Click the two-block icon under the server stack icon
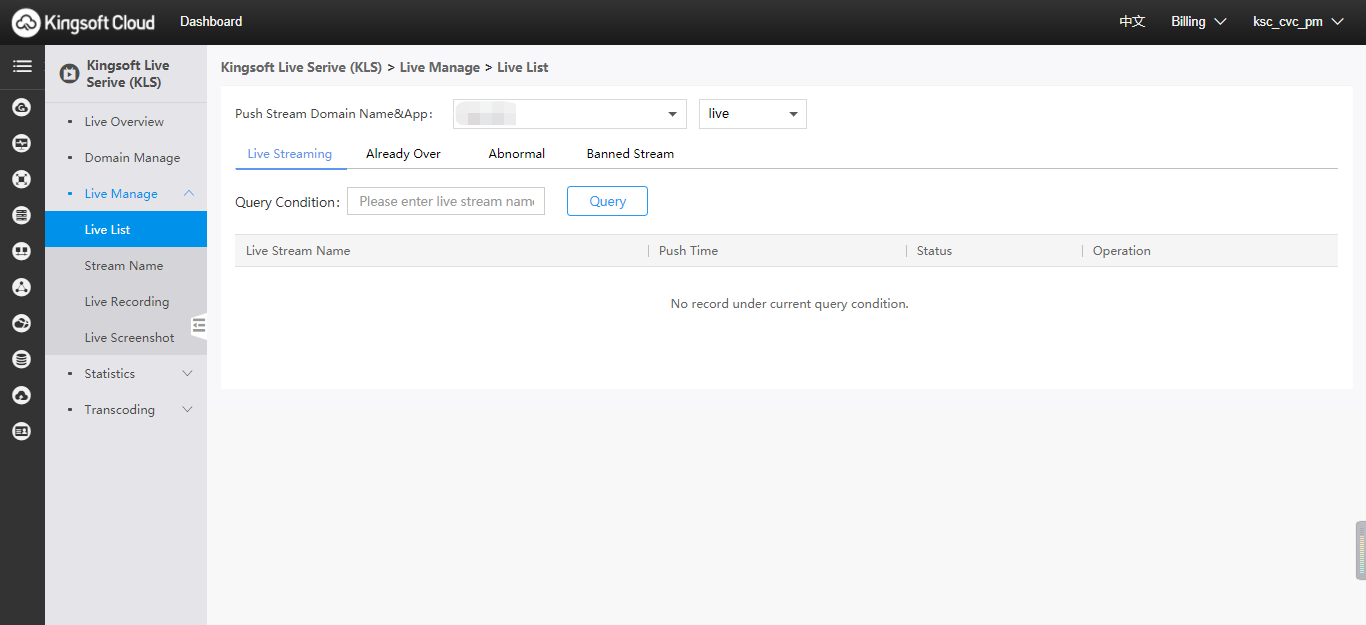Viewport: 1366px width, 625px height. tap(21, 251)
